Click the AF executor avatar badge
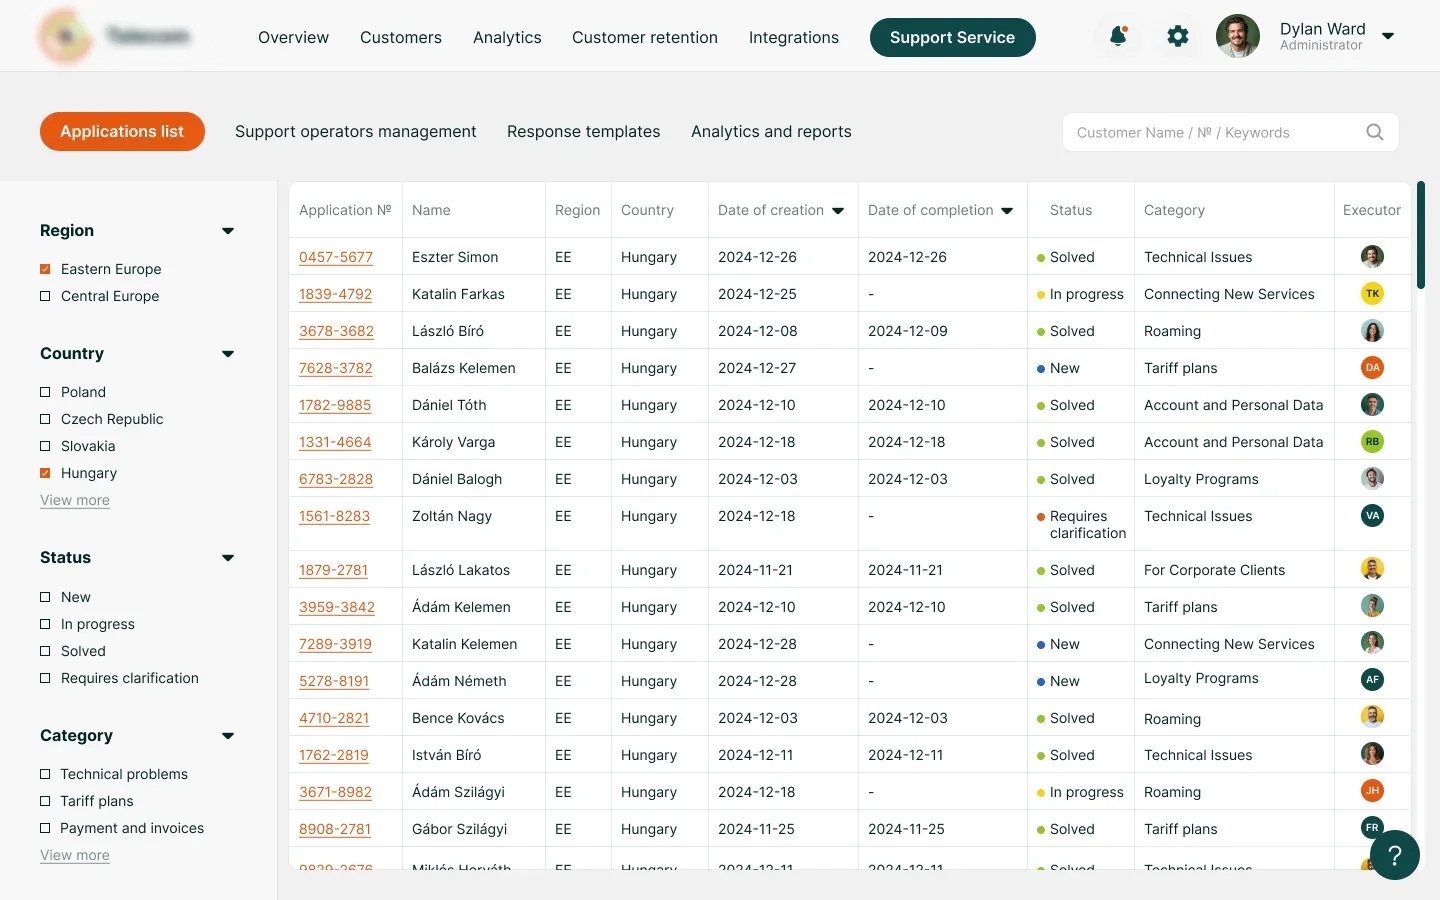The image size is (1440, 900). coord(1372,680)
